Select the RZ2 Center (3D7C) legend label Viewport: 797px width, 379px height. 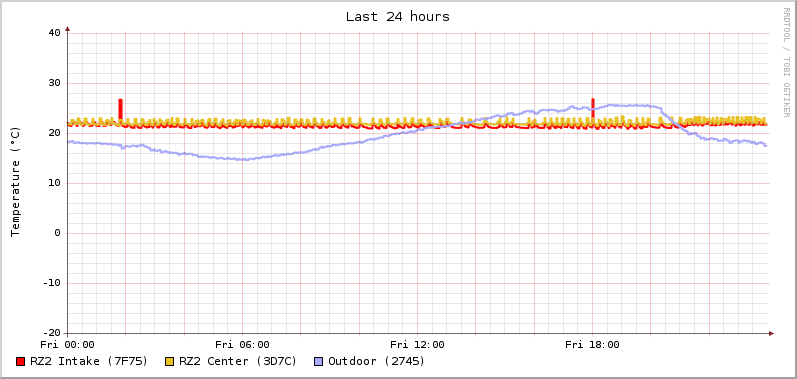238,361
